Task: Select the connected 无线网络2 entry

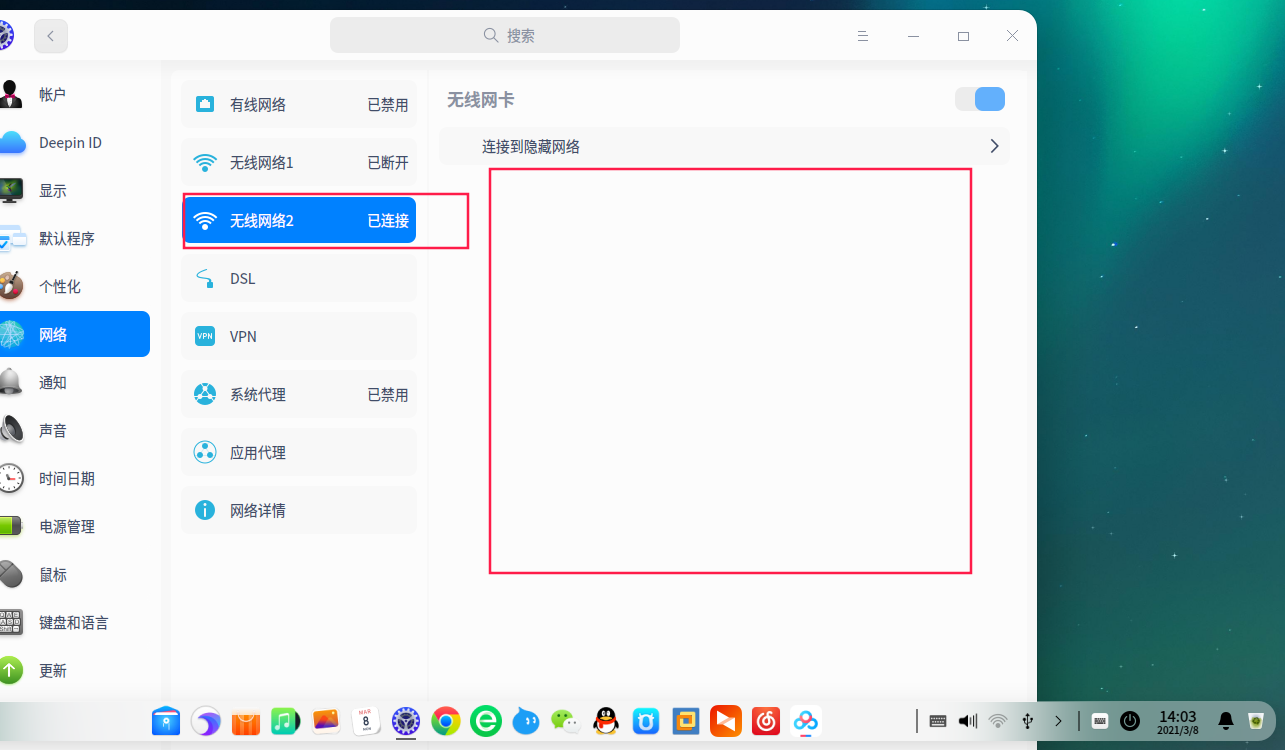Action: tap(299, 220)
